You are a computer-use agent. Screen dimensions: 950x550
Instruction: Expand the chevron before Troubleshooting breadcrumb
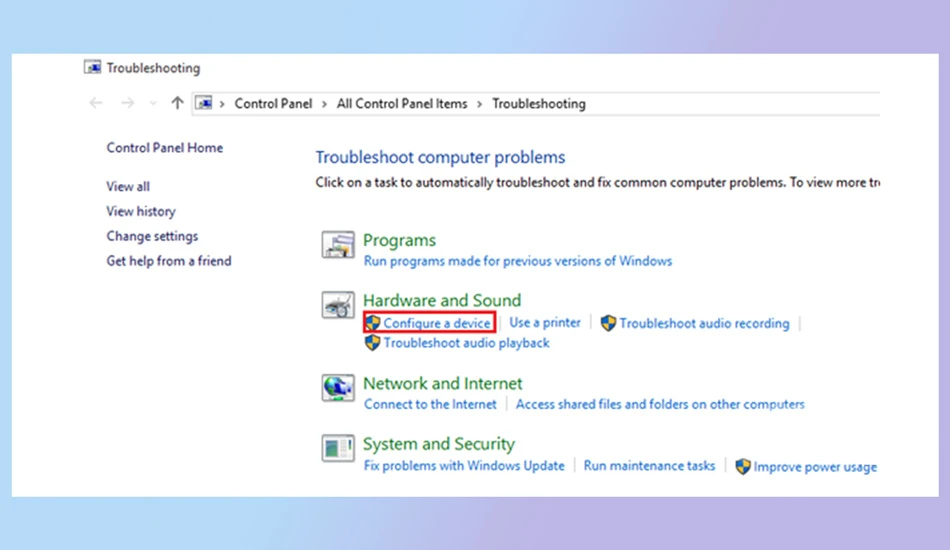pyautogui.click(x=479, y=104)
